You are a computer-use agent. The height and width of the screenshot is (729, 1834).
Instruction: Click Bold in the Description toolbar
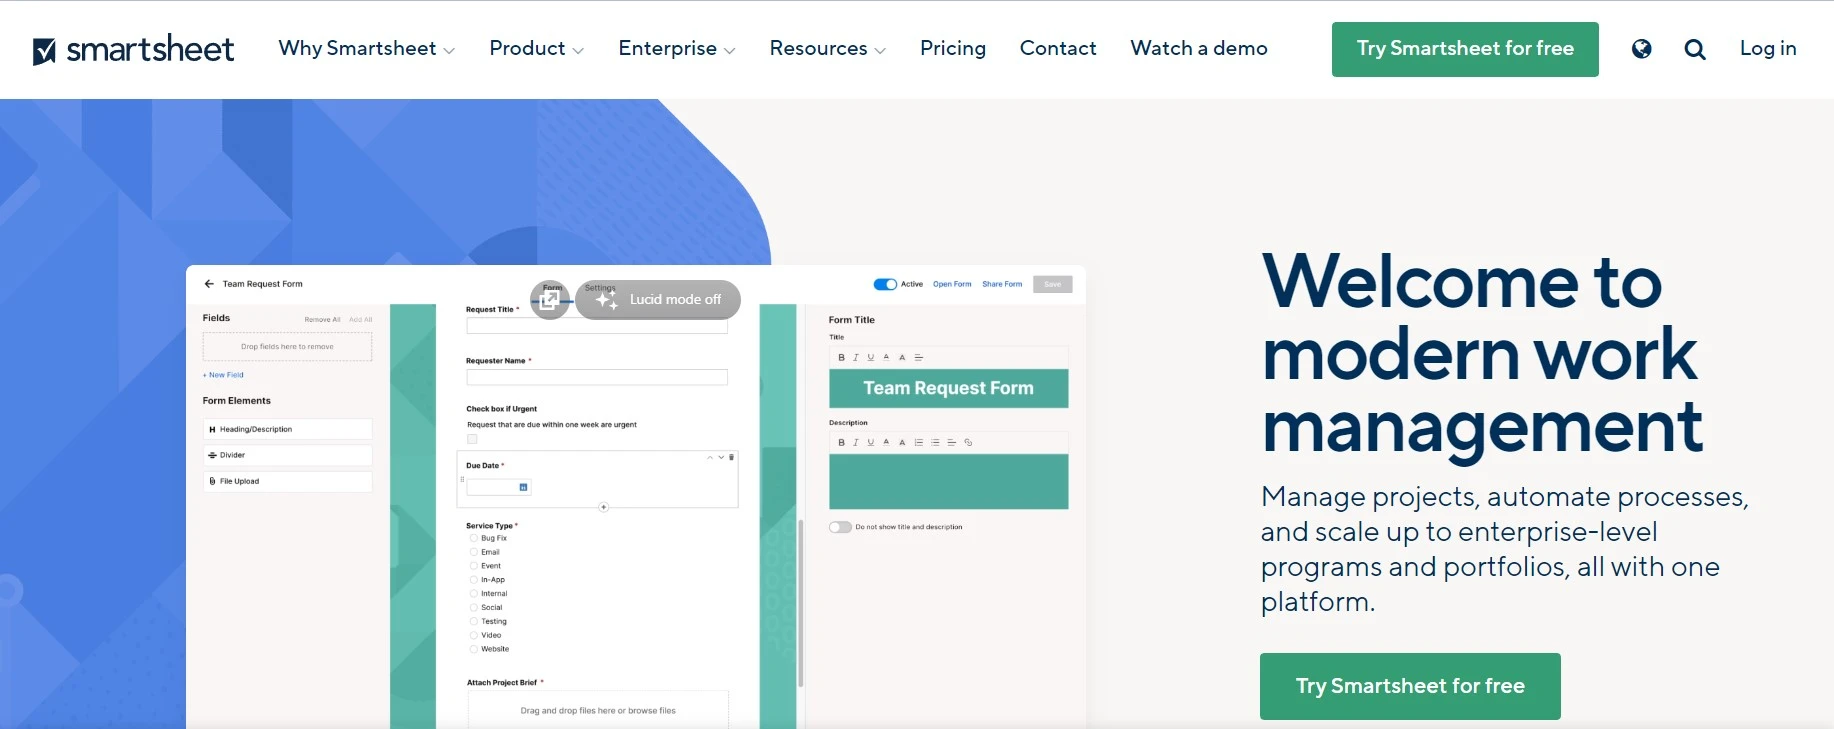point(841,442)
